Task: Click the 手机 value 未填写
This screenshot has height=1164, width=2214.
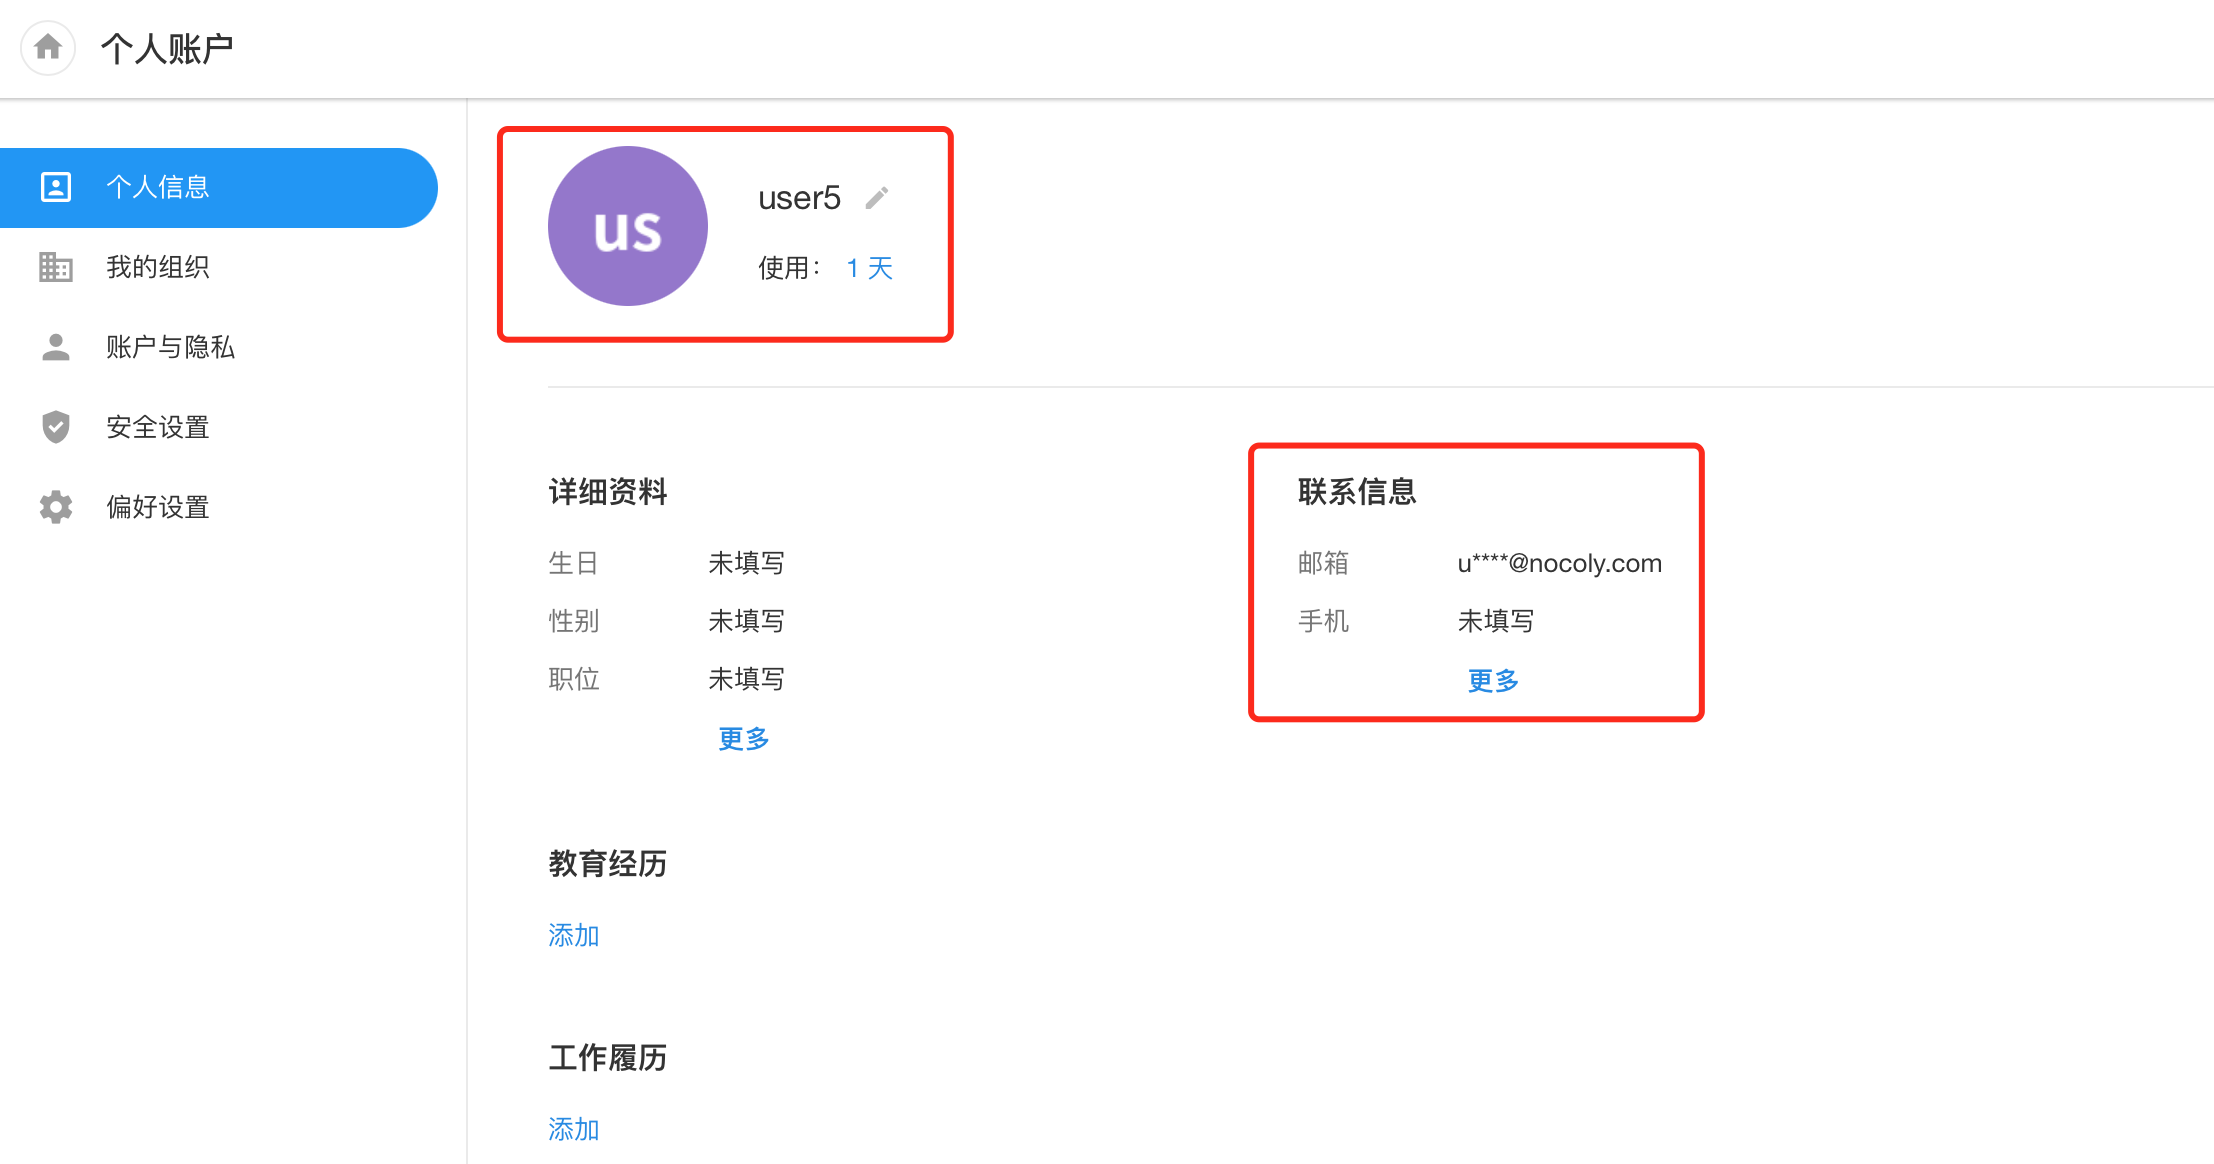Action: tap(1496, 621)
